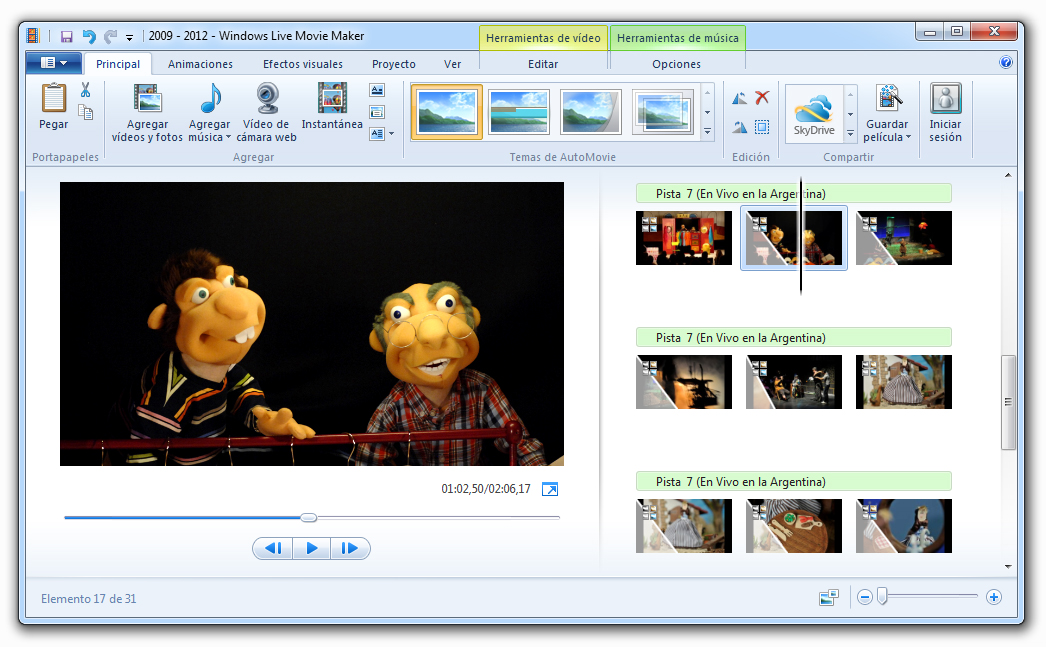1046x647 pixels.
Task: Toggle full-screen preview icon beside timecode
Action: tap(550, 489)
